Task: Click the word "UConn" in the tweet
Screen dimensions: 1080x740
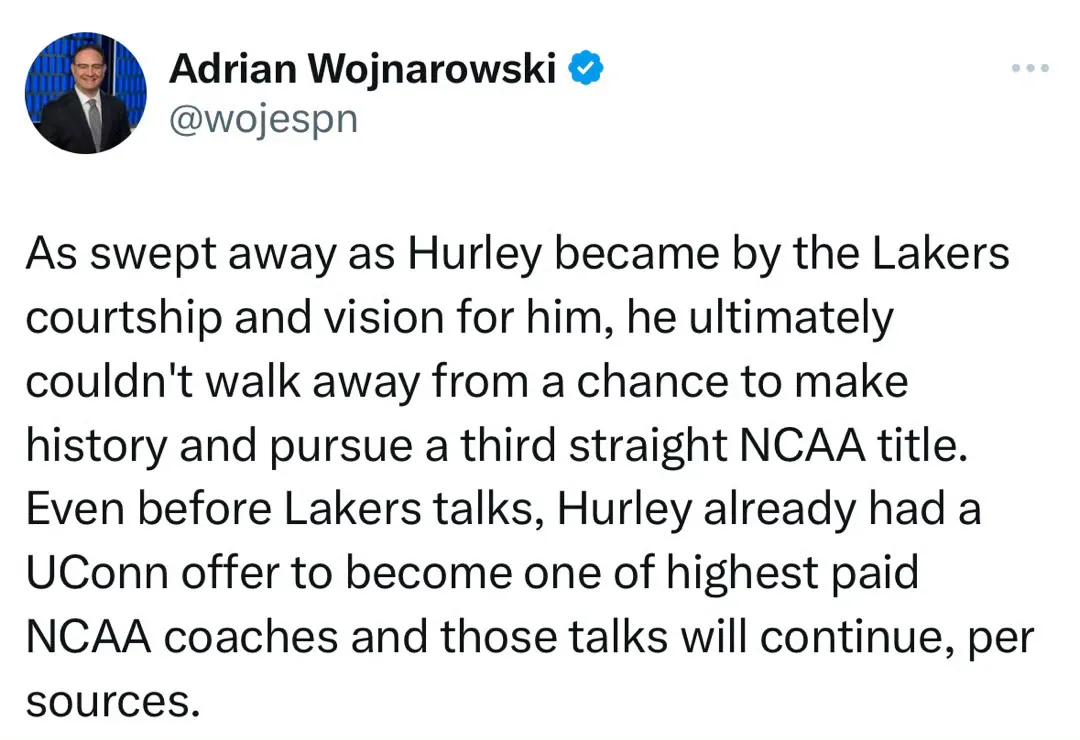Action: coord(97,572)
